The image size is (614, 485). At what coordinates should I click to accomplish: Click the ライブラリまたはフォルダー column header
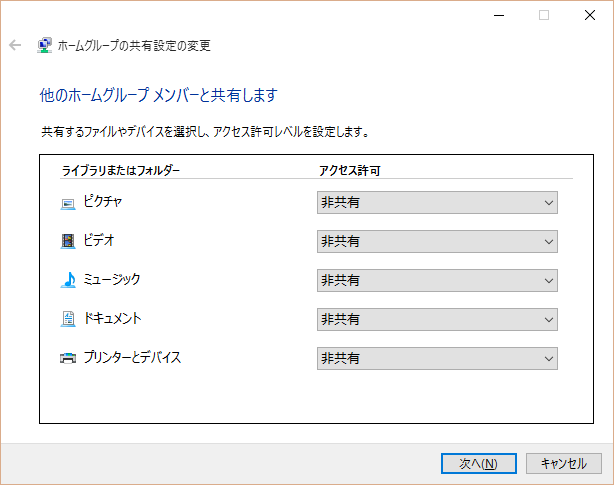[x=121, y=171]
